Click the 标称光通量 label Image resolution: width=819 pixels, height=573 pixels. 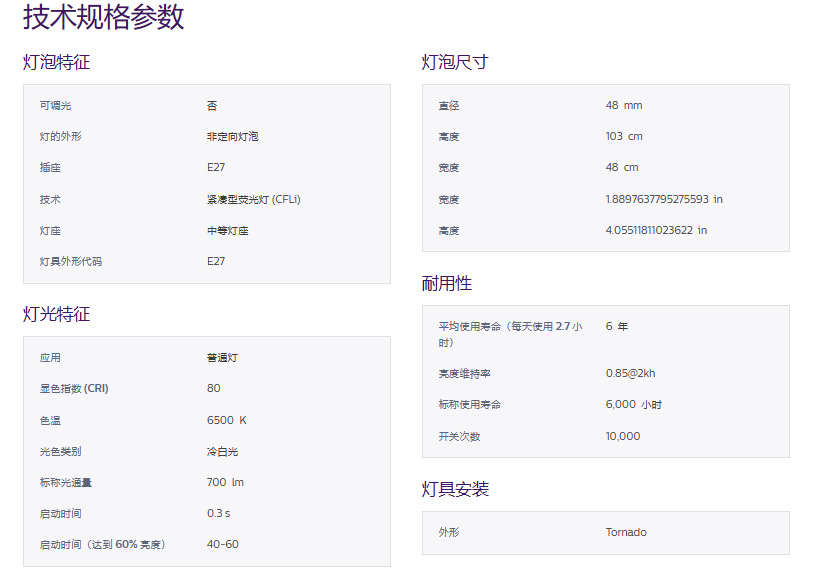pos(66,483)
